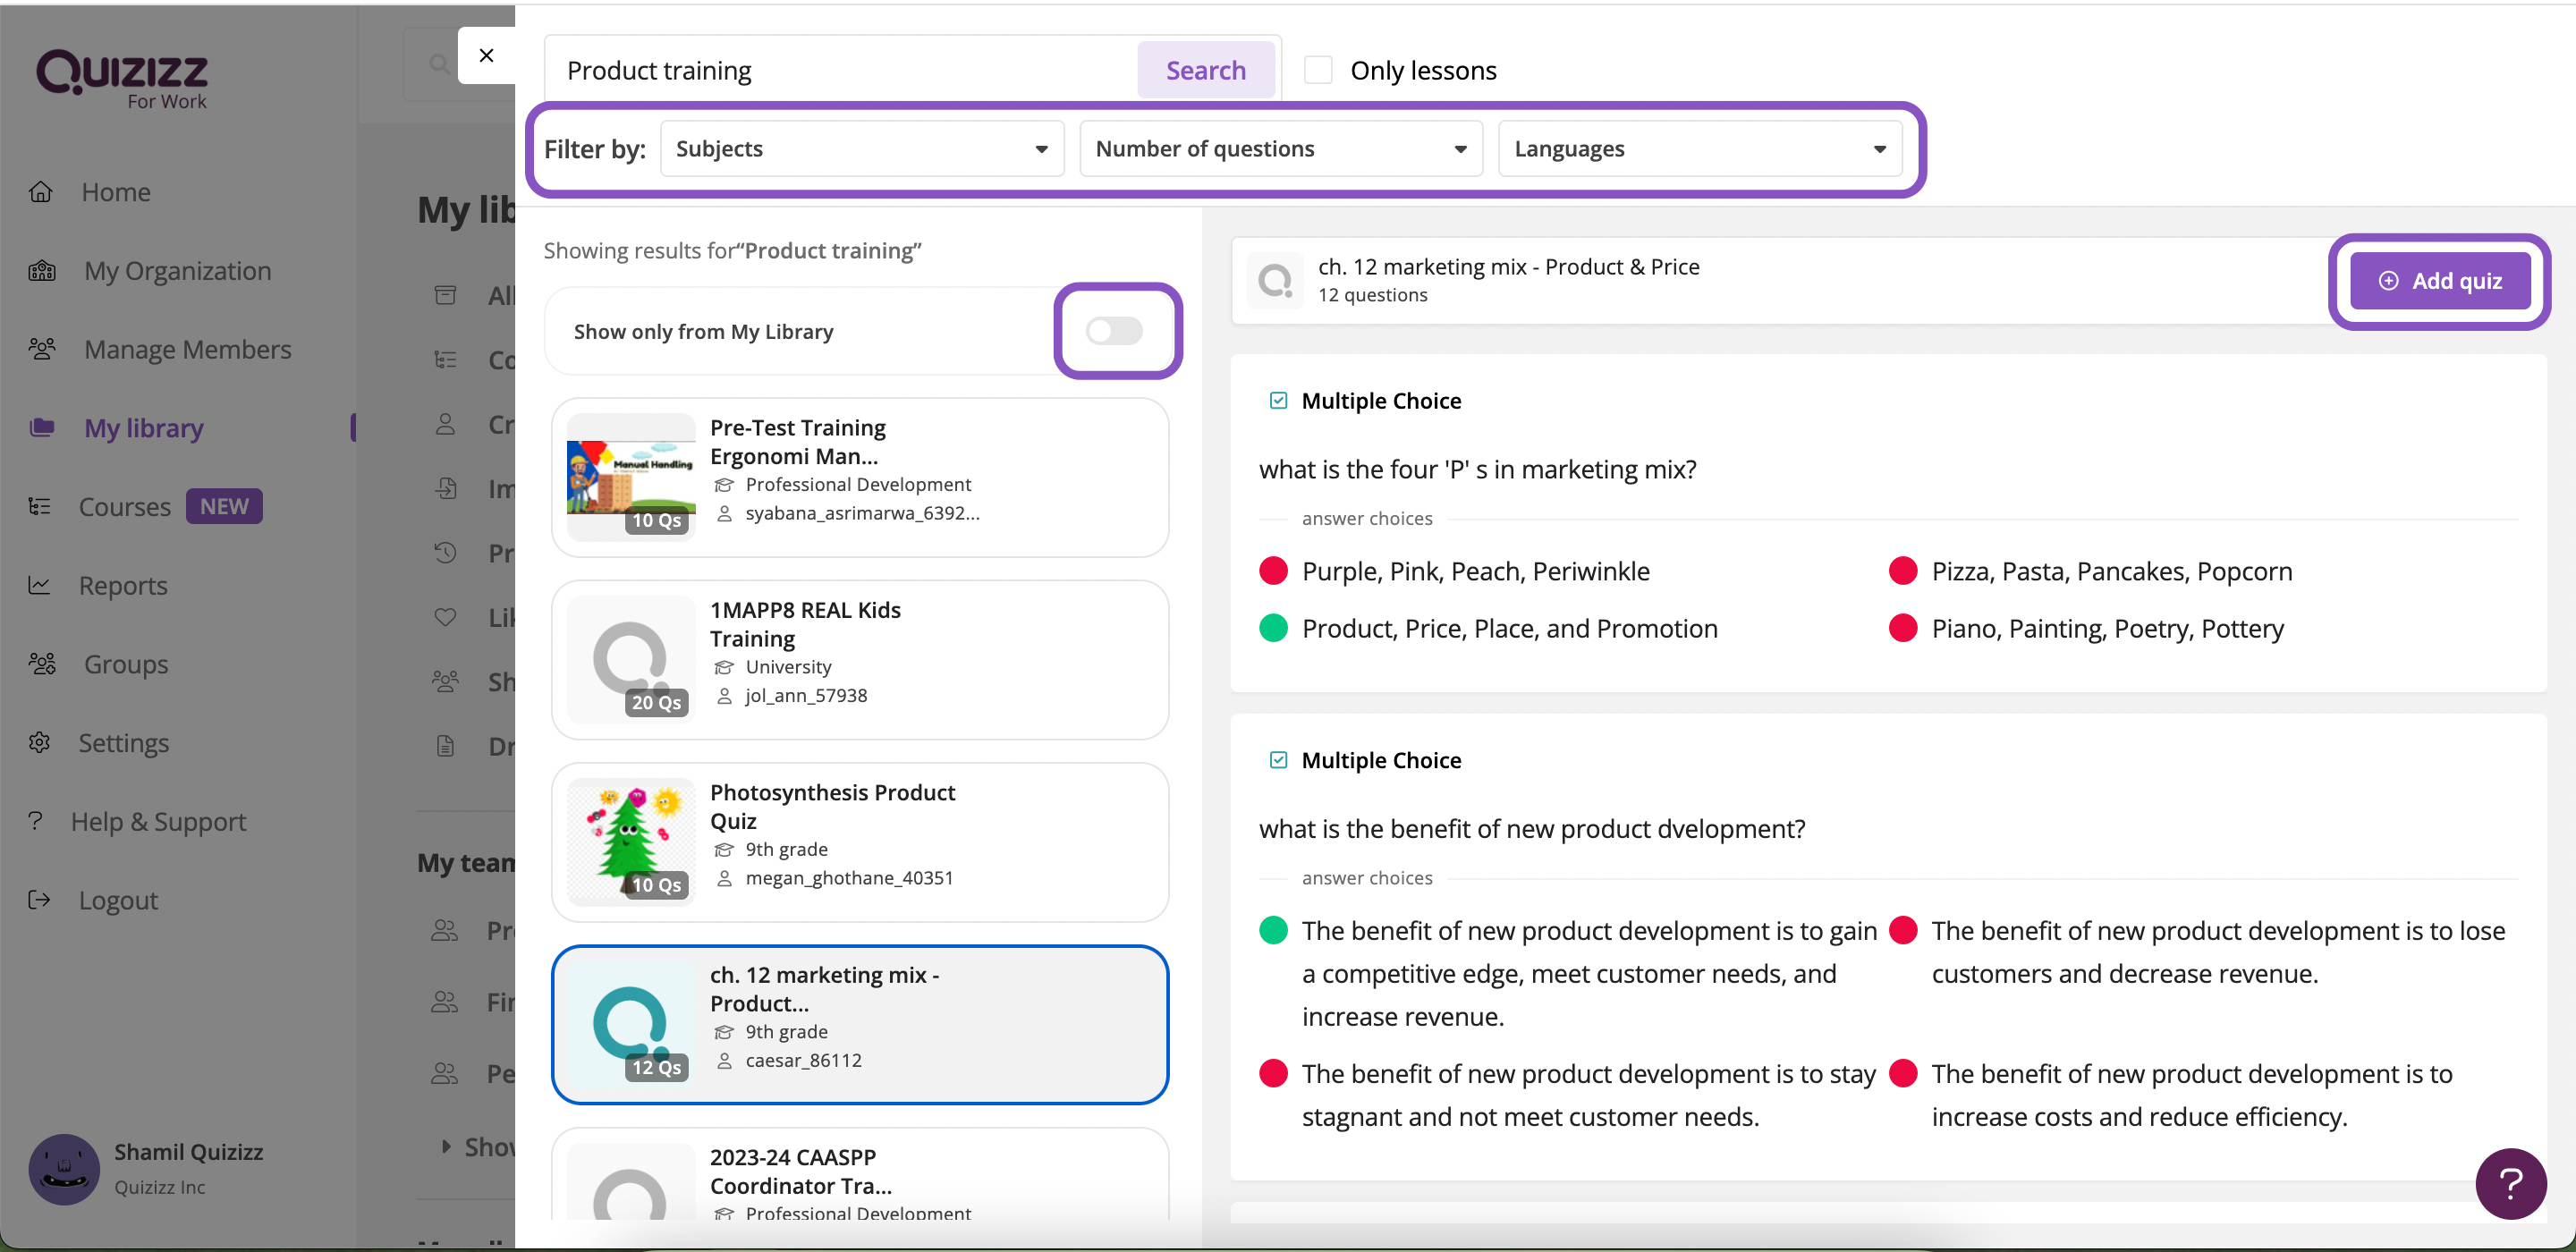Open Help & Support menu item
The width and height of the screenshot is (2576, 1252).
158,821
